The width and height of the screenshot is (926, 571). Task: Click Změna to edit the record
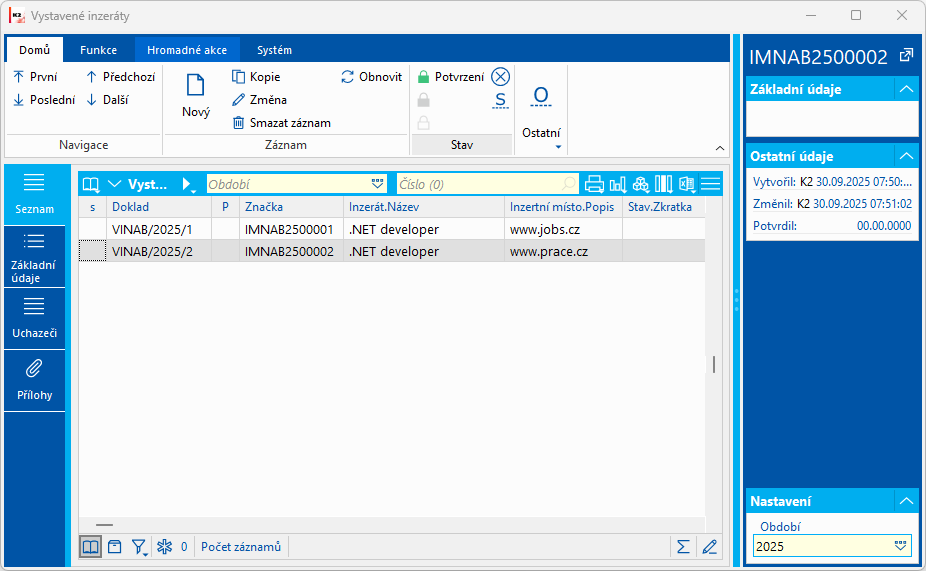point(259,100)
